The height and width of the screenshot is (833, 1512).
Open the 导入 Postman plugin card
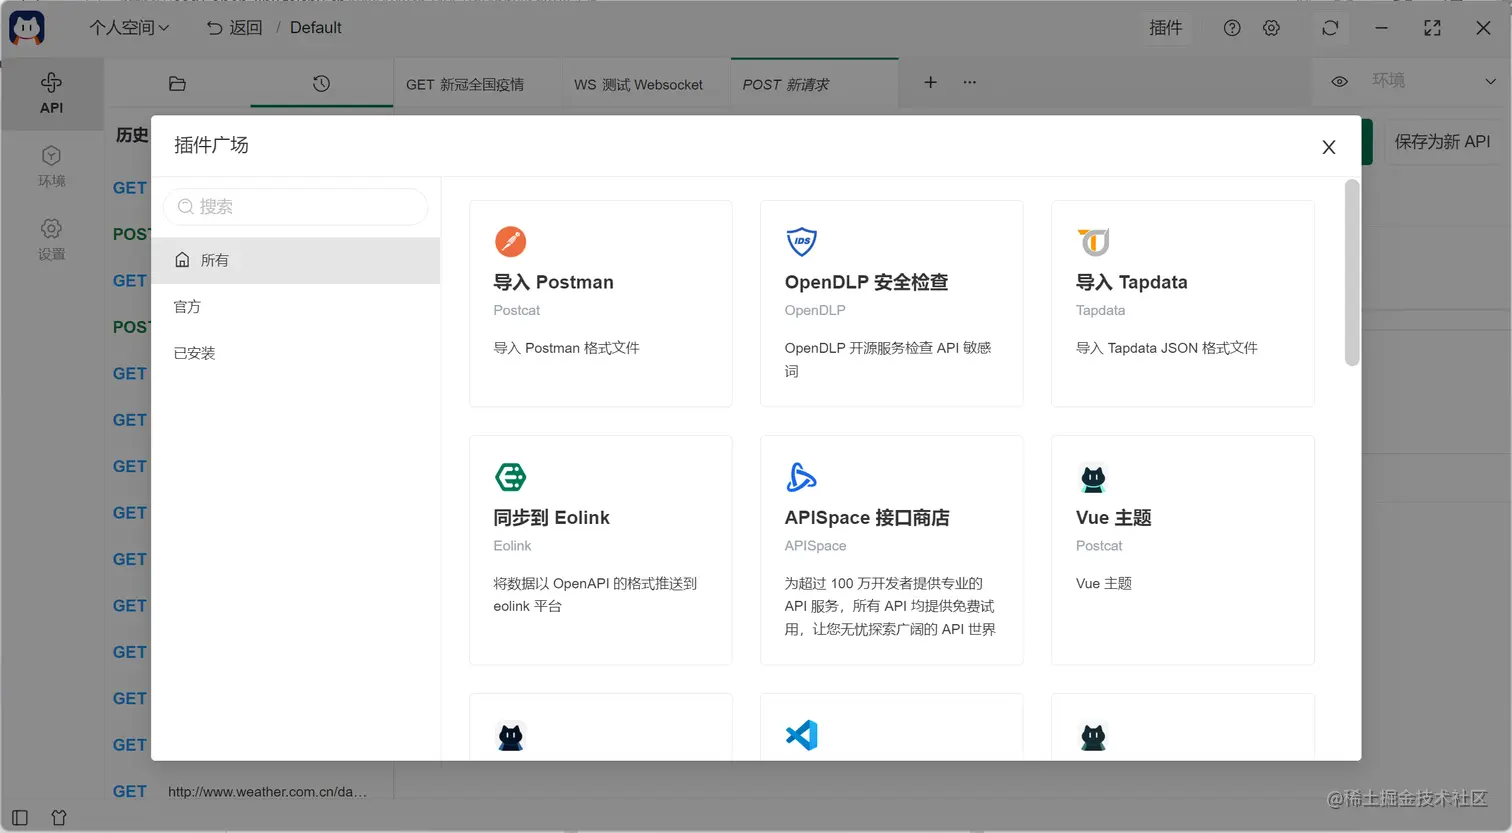point(600,303)
